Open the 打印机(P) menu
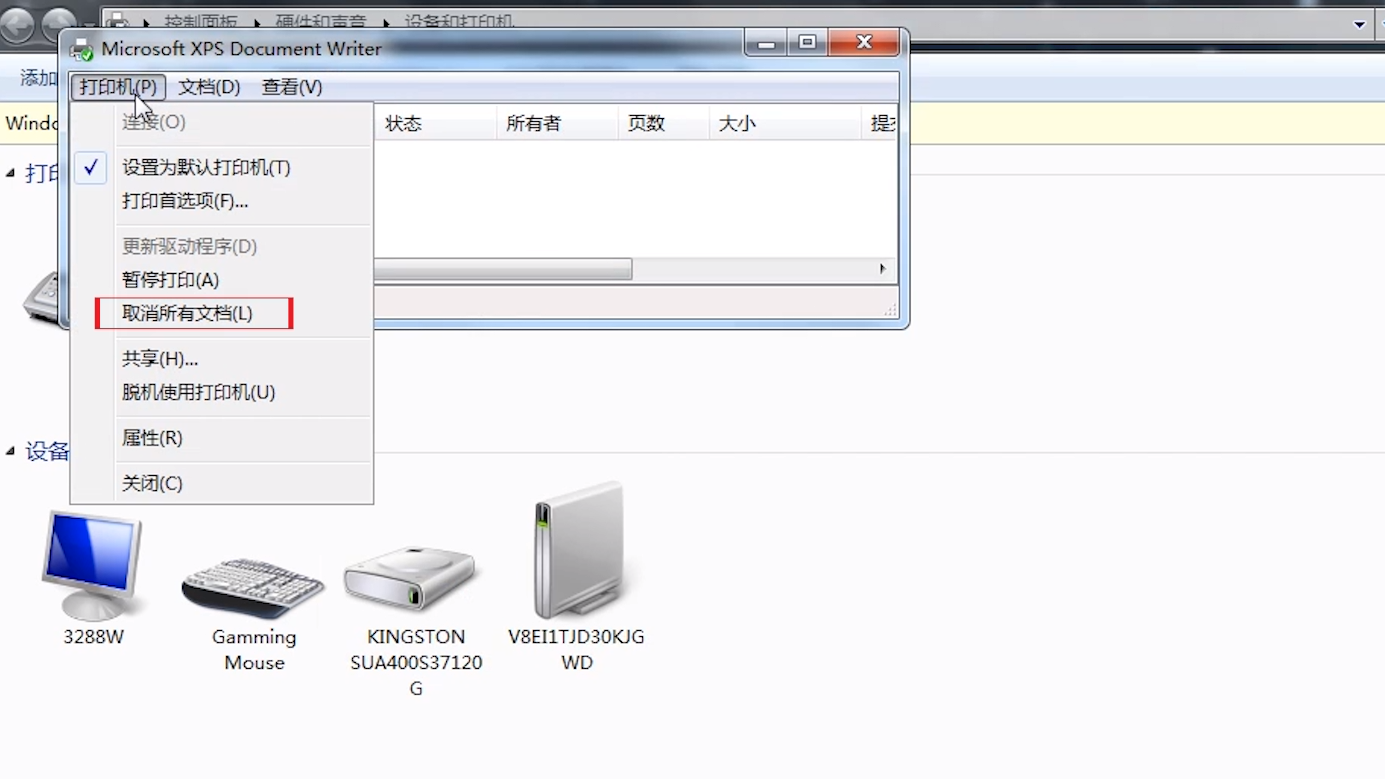 pos(118,87)
